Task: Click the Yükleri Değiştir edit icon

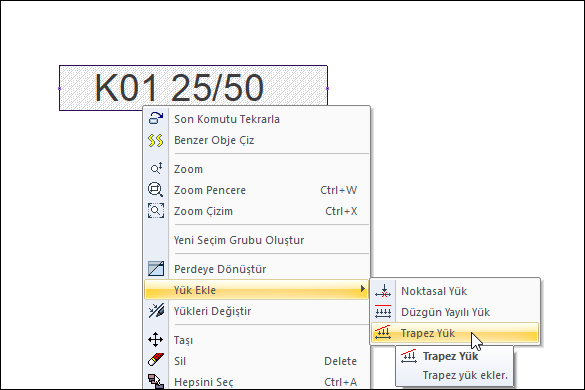Action: (x=156, y=311)
